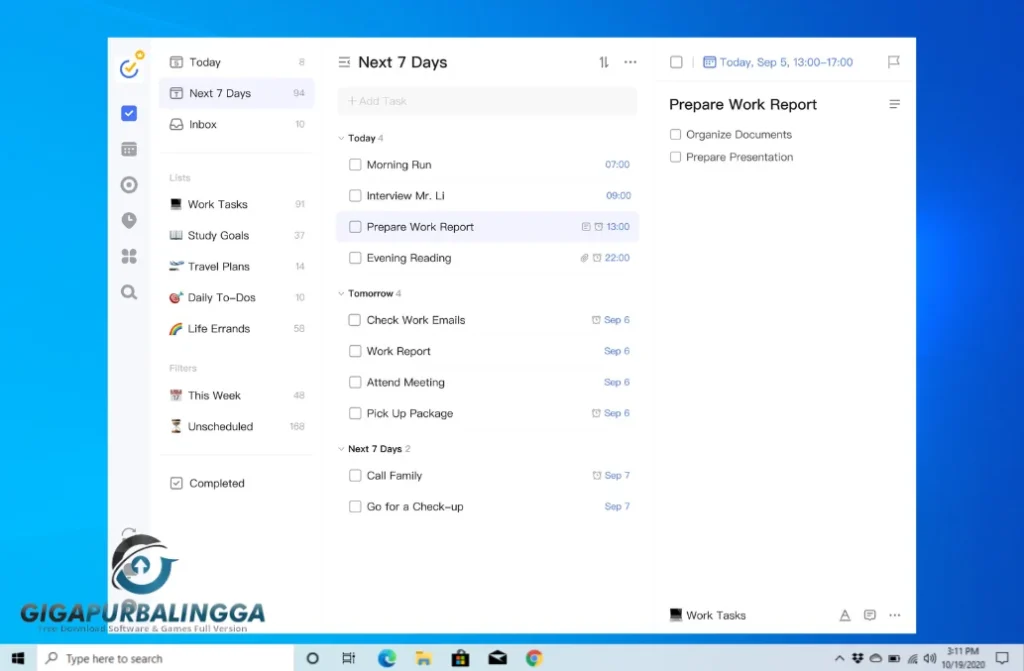Image resolution: width=1024 pixels, height=671 pixels.
Task: Click the sort arrows icon
Action: click(x=604, y=62)
